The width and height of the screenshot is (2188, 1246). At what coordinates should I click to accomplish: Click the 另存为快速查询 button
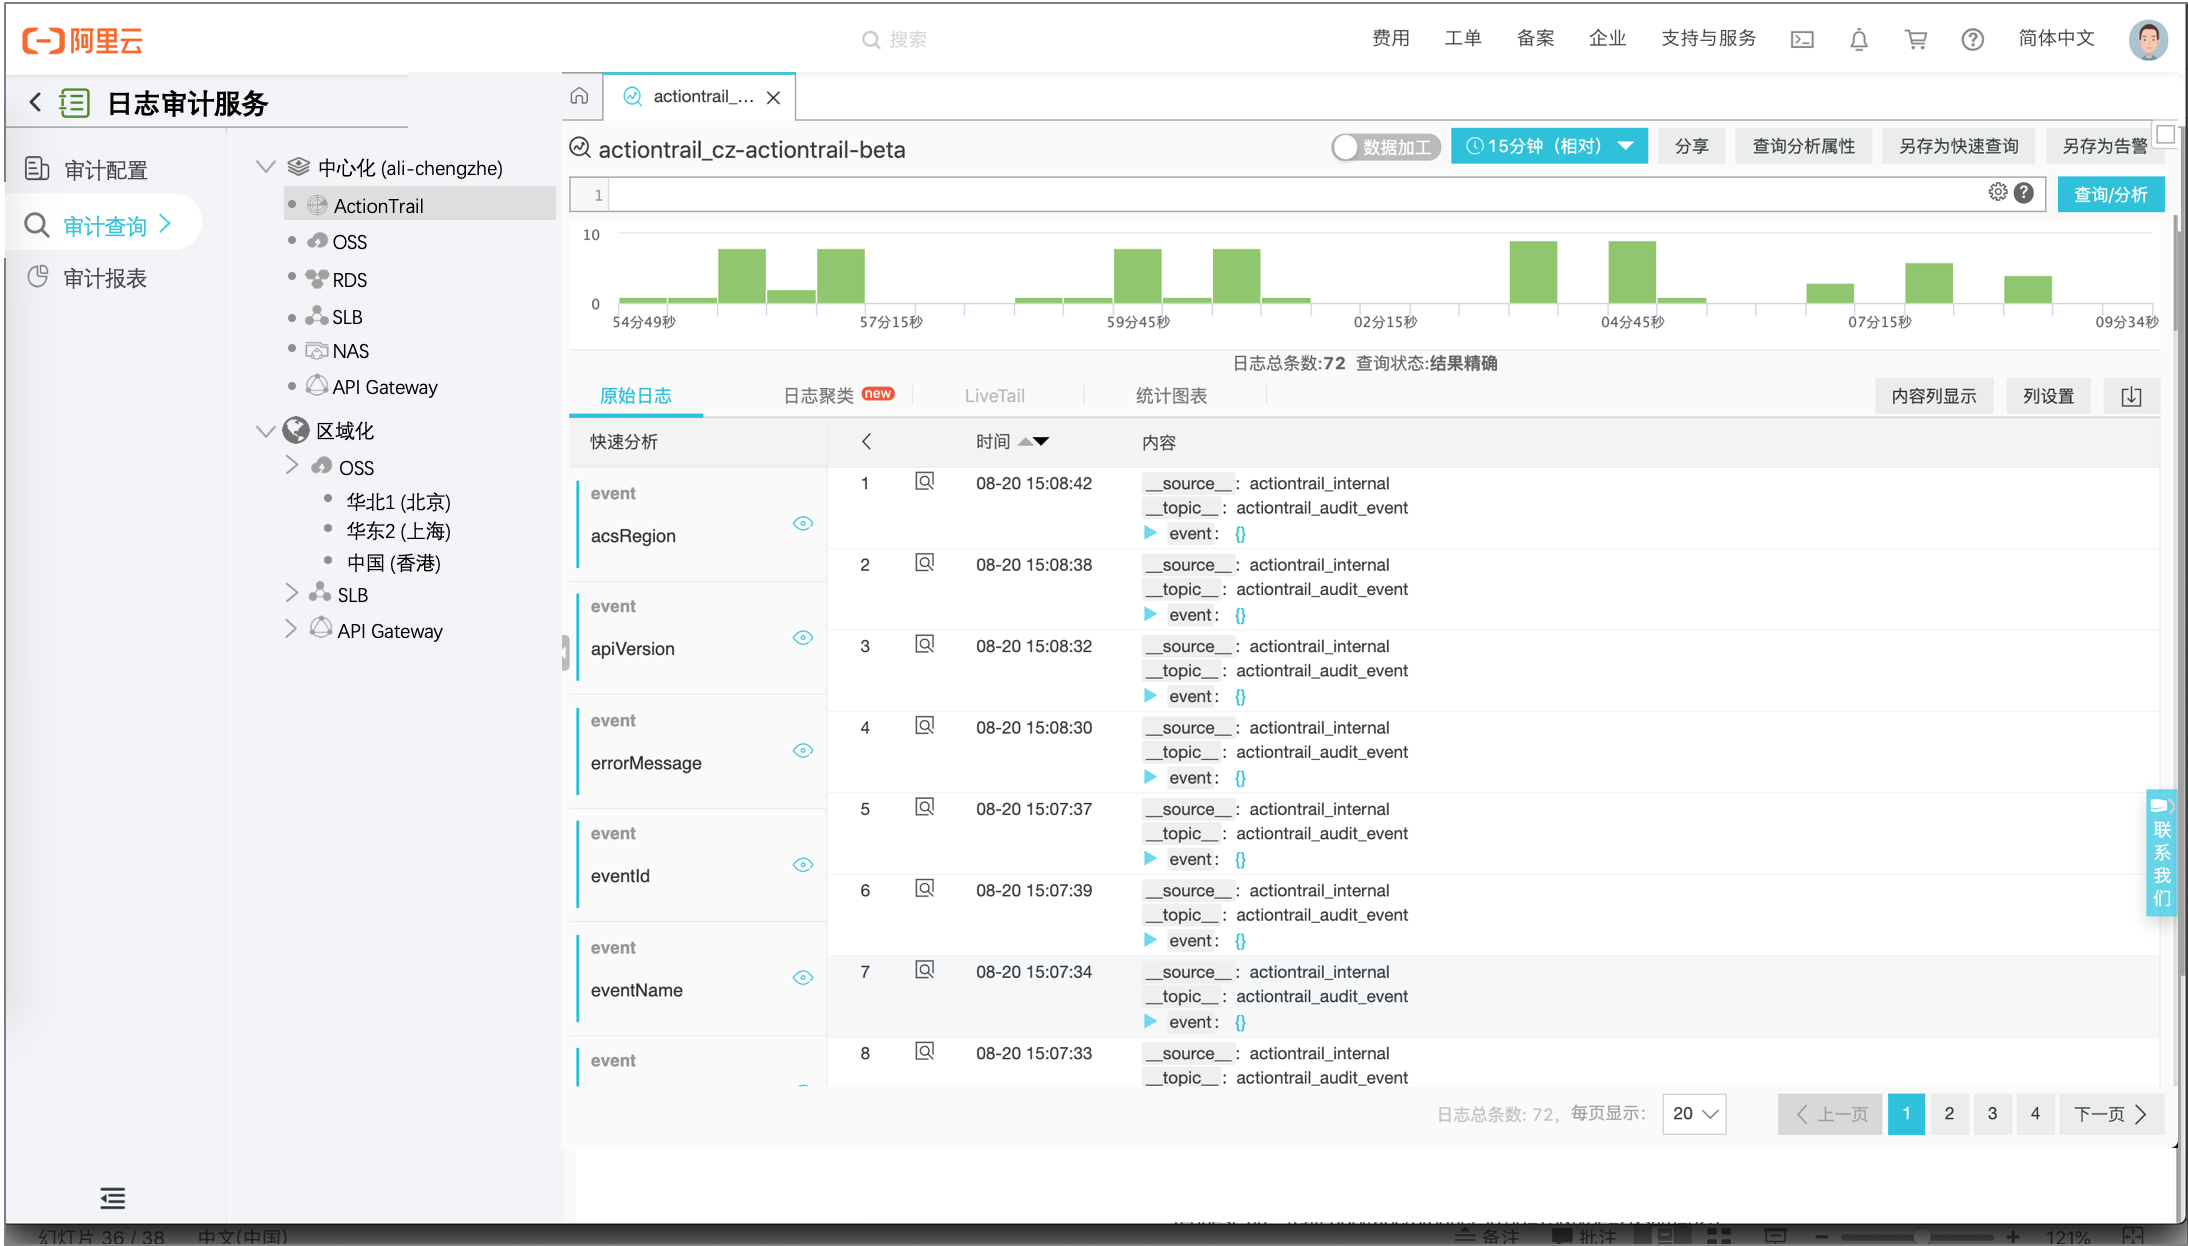1958,146
